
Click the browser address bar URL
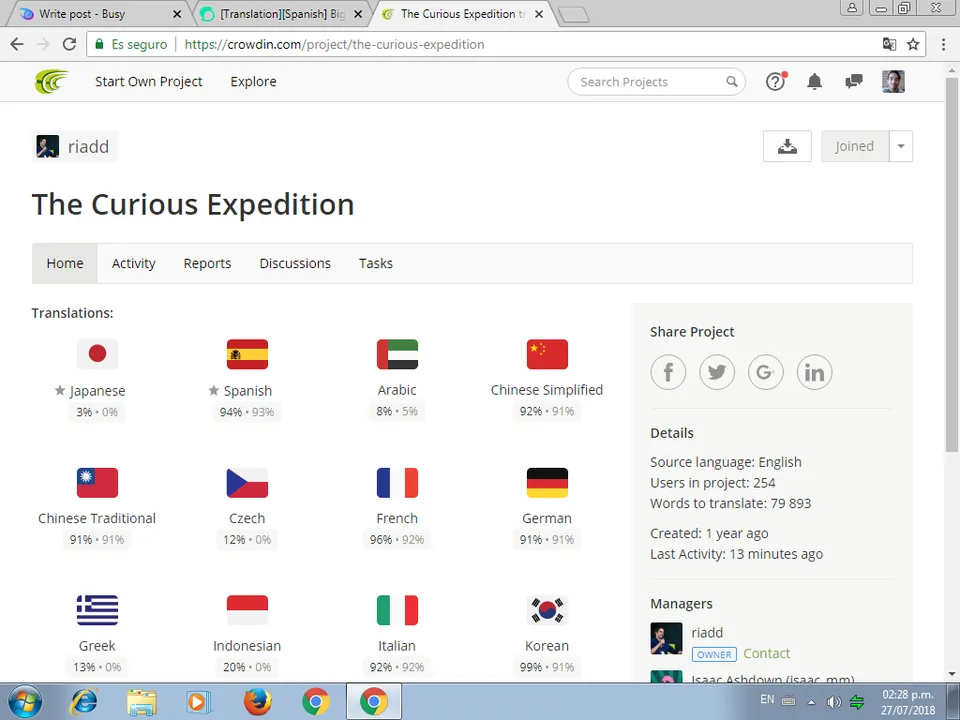click(x=334, y=44)
